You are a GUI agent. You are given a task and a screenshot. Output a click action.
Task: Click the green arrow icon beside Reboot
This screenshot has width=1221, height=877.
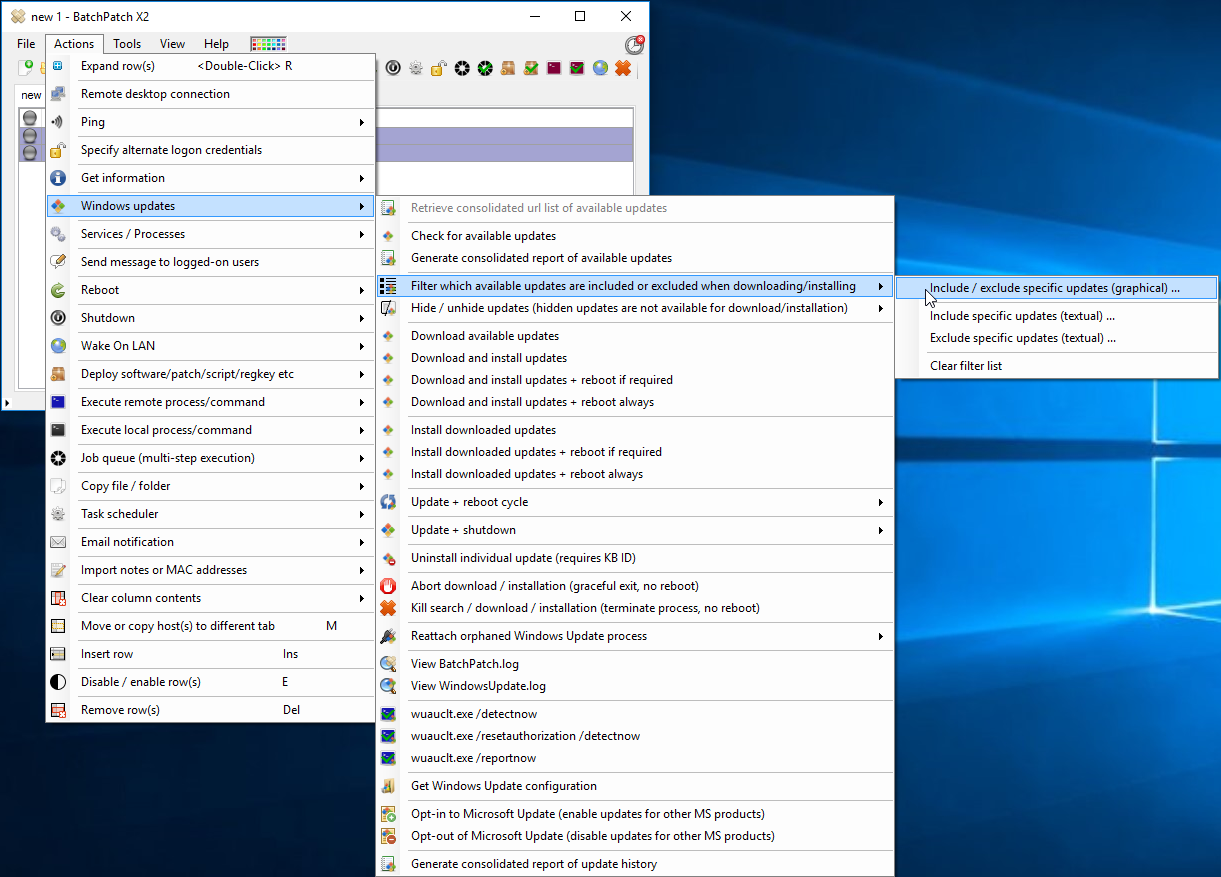(59, 290)
